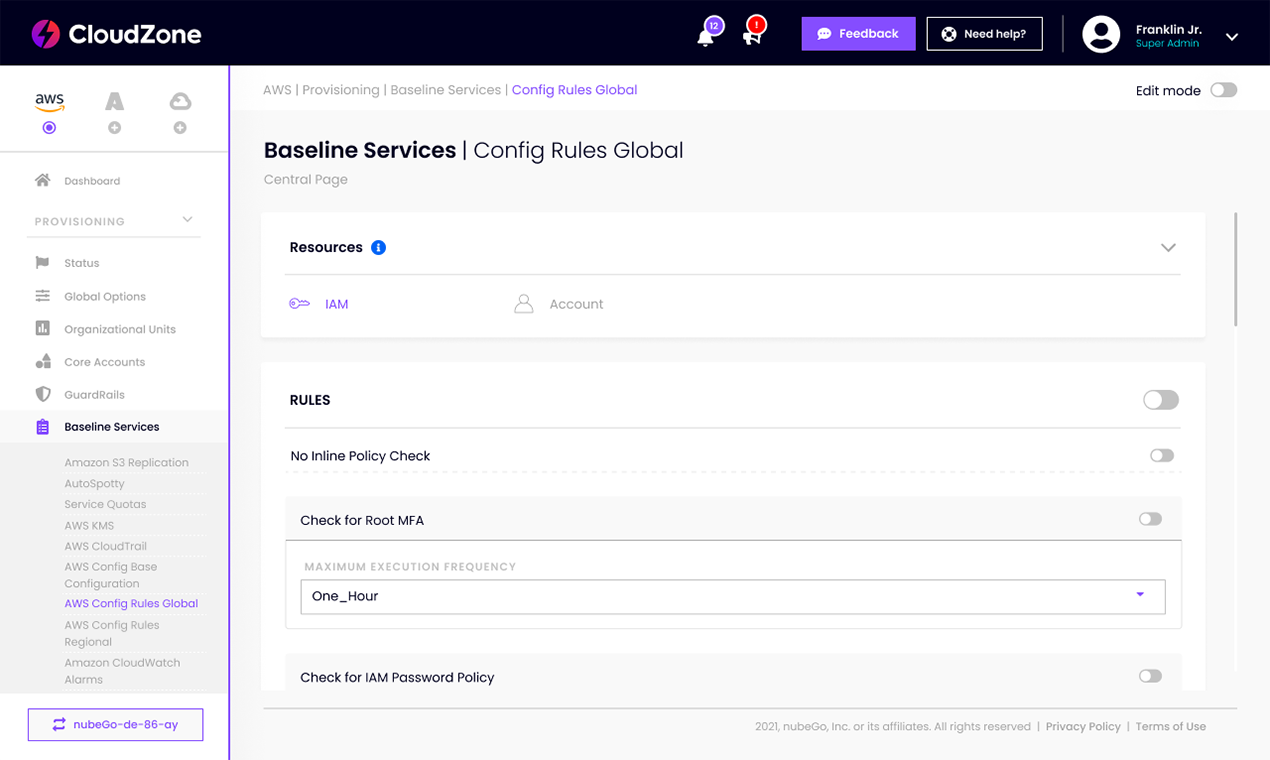
Task: Click the user avatar icon
Action: coord(1101,34)
